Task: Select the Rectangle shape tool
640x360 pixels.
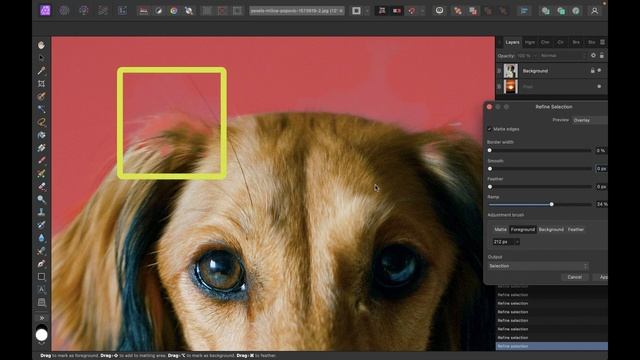Action: tap(41, 277)
